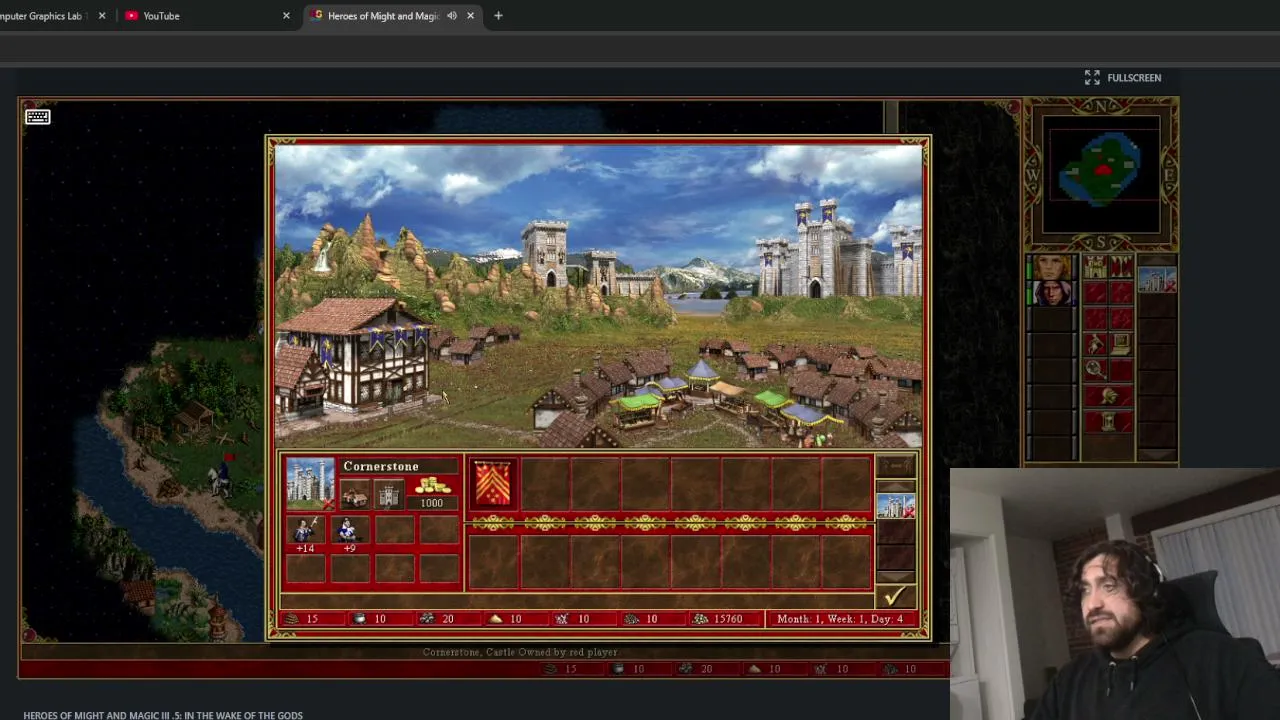This screenshot has width=1280, height=720.
Task: Click the mercury resource icon in town bar
Action: click(360, 619)
